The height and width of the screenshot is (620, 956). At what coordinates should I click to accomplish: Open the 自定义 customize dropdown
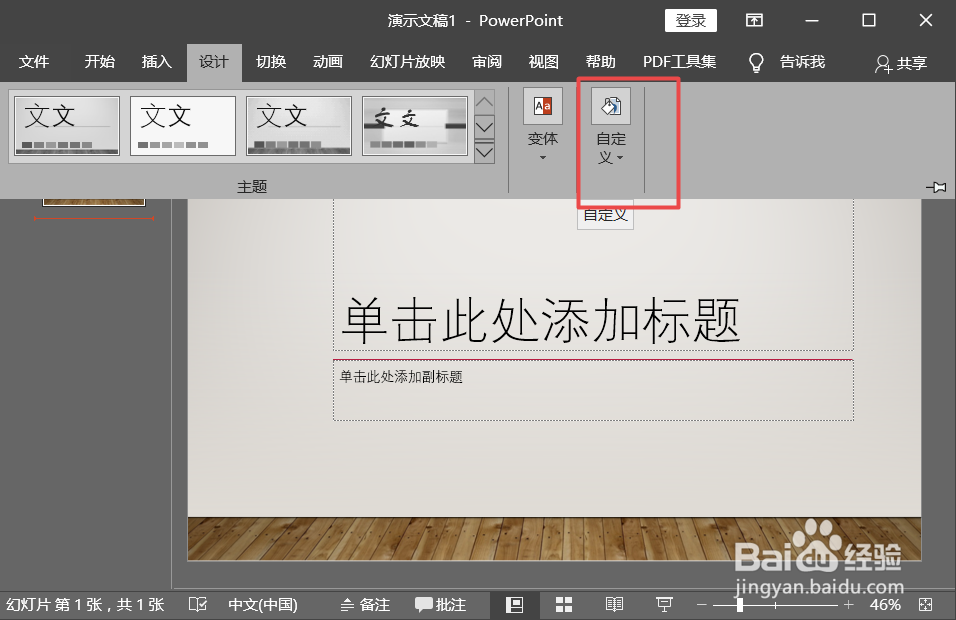611,128
